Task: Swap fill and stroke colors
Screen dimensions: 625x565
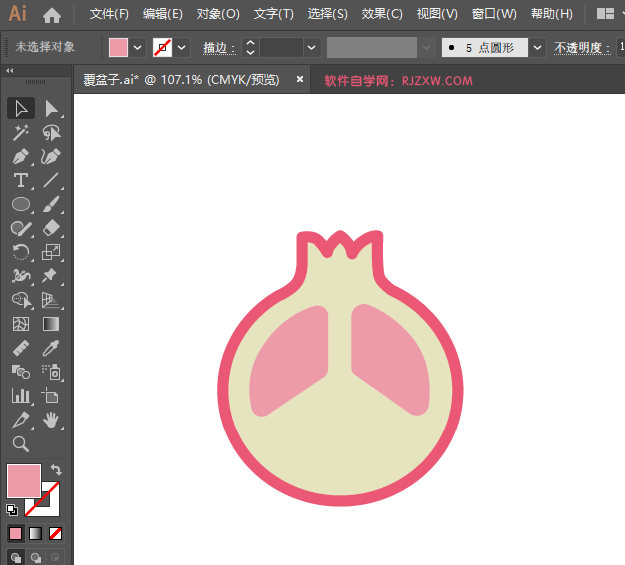Action: [x=57, y=469]
